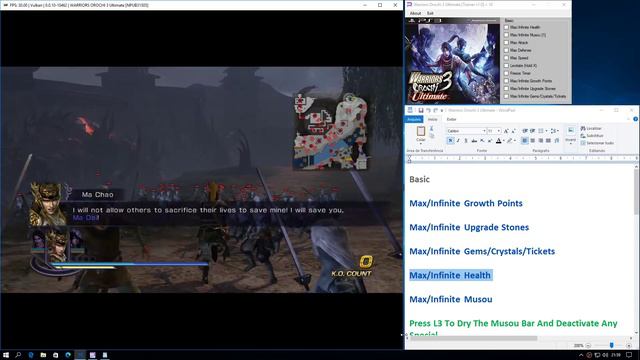Apply superscript formatting in WordPad
This screenshot has height=360, width=640.
pos(490,140)
